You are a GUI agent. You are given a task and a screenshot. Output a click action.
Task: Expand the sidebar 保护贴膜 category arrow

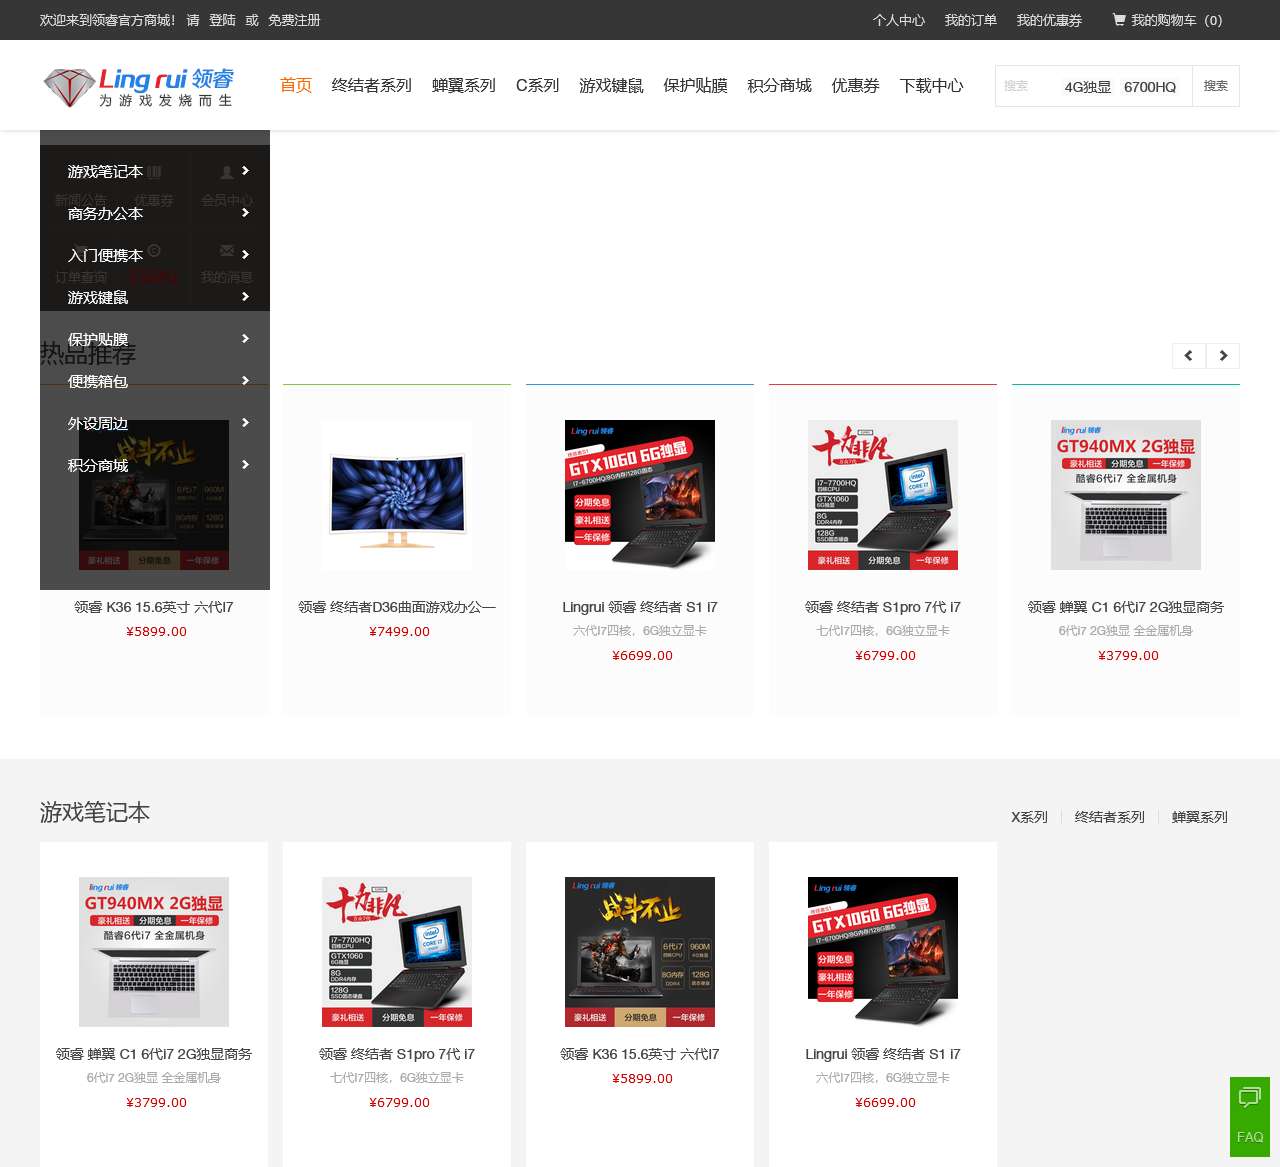[245, 339]
